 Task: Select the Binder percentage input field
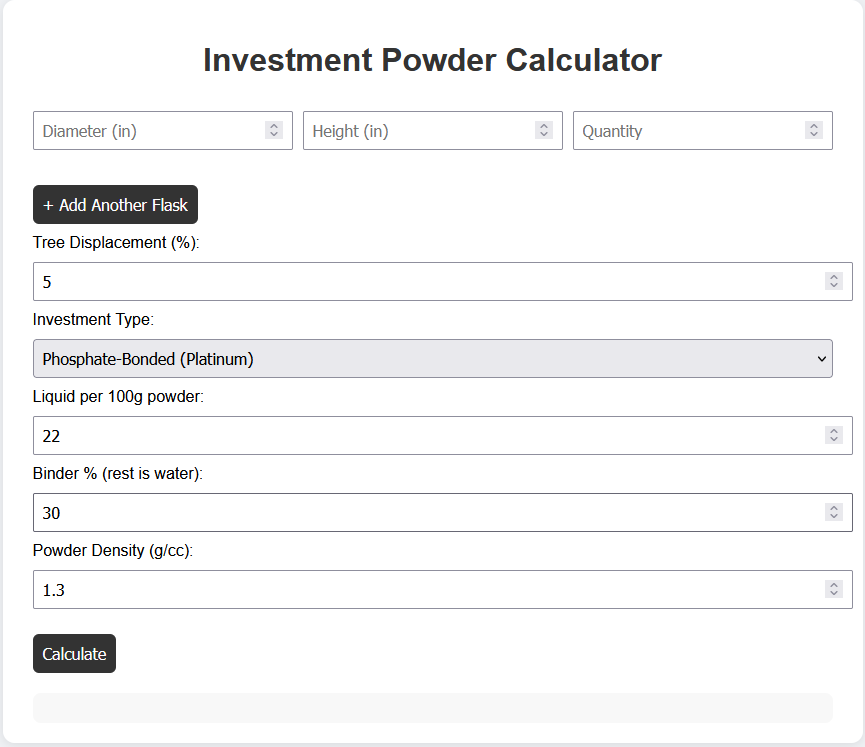pos(400,512)
